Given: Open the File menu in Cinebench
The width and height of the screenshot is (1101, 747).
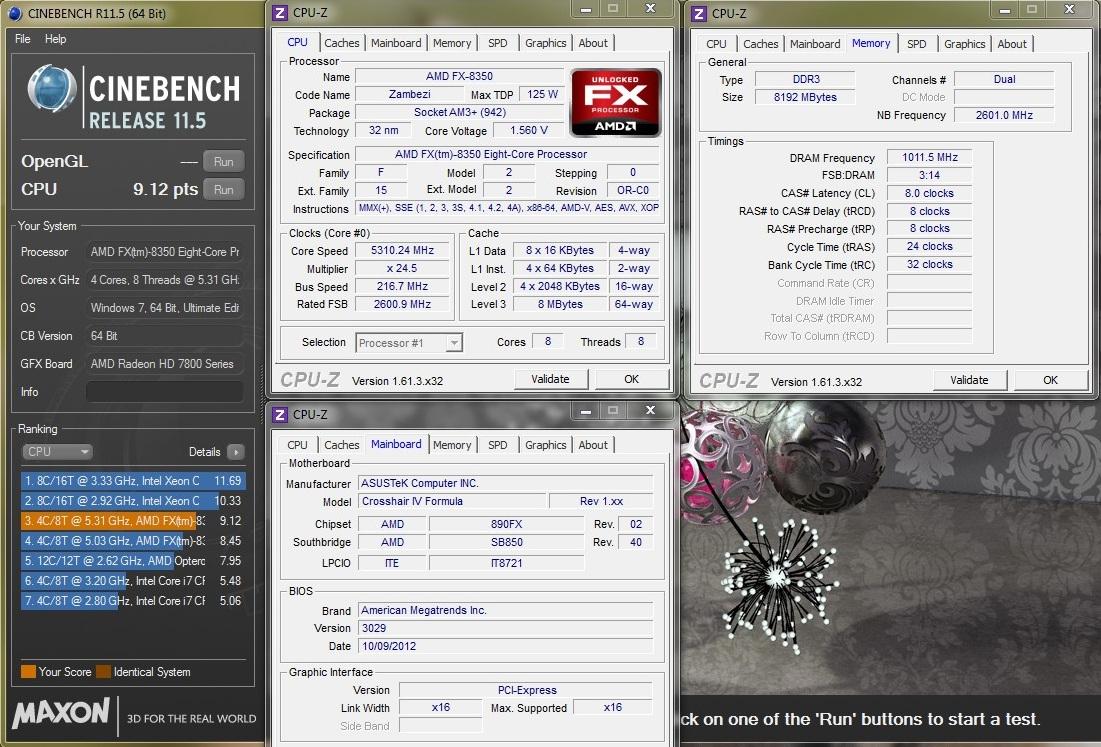Looking at the screenshot, I should point(22,39).
